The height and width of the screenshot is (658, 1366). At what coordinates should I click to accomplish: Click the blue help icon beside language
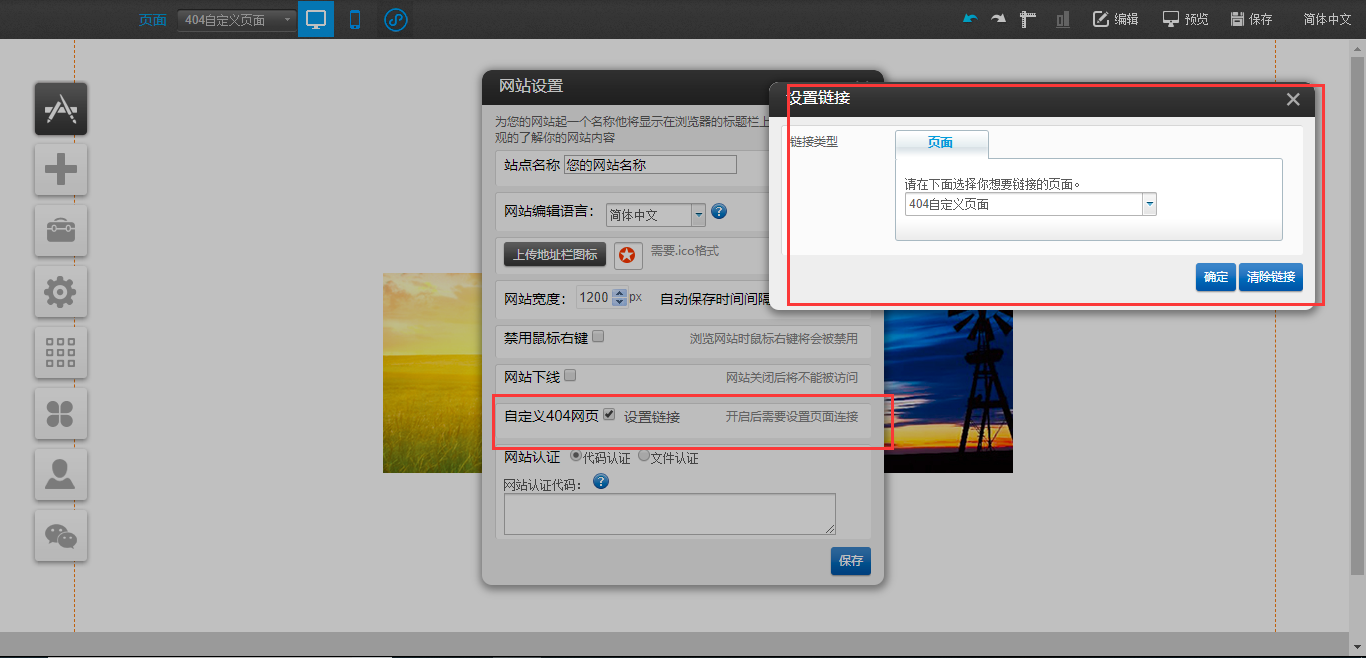coord(718,211)
